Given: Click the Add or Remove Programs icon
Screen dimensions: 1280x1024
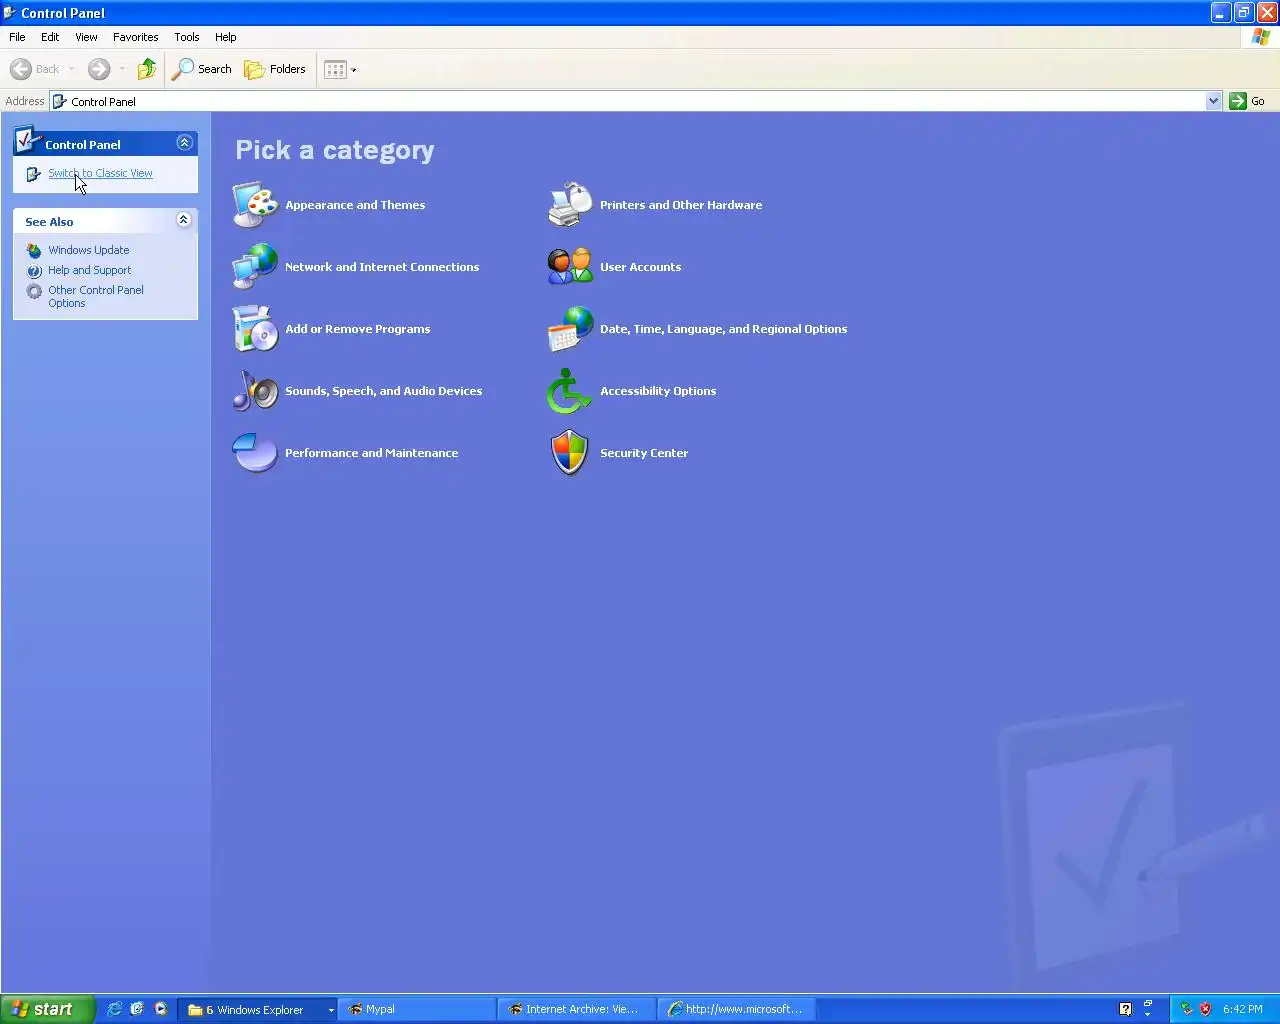Looking at the screenshot, I should pyautogui.click(x=255, y=328).
